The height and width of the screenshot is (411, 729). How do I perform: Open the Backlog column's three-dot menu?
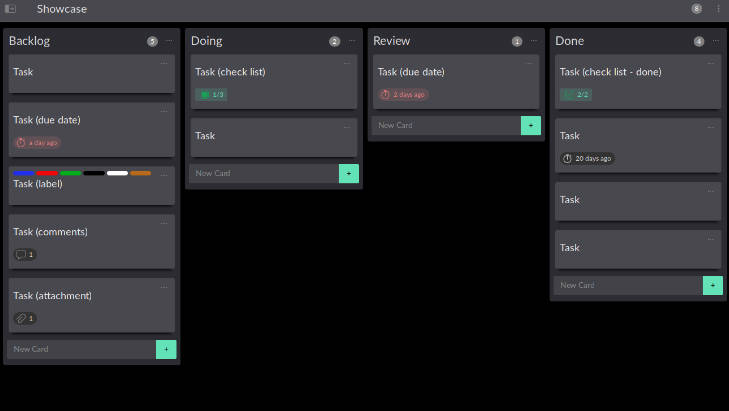[x=169, y=41]
